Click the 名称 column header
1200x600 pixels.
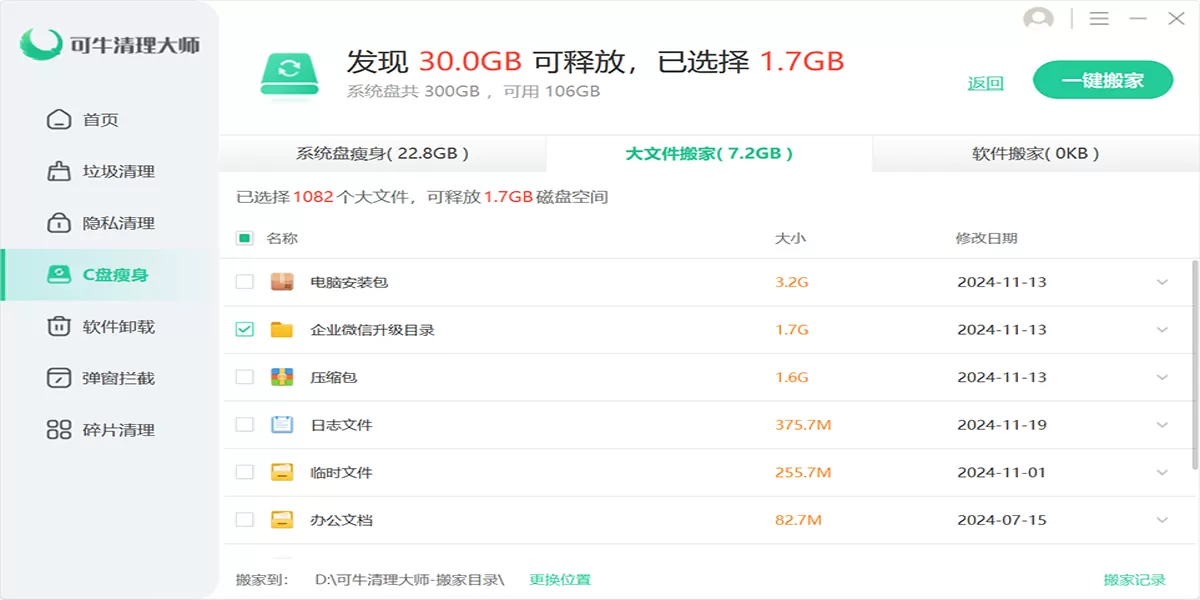click(x=282, y=238)
